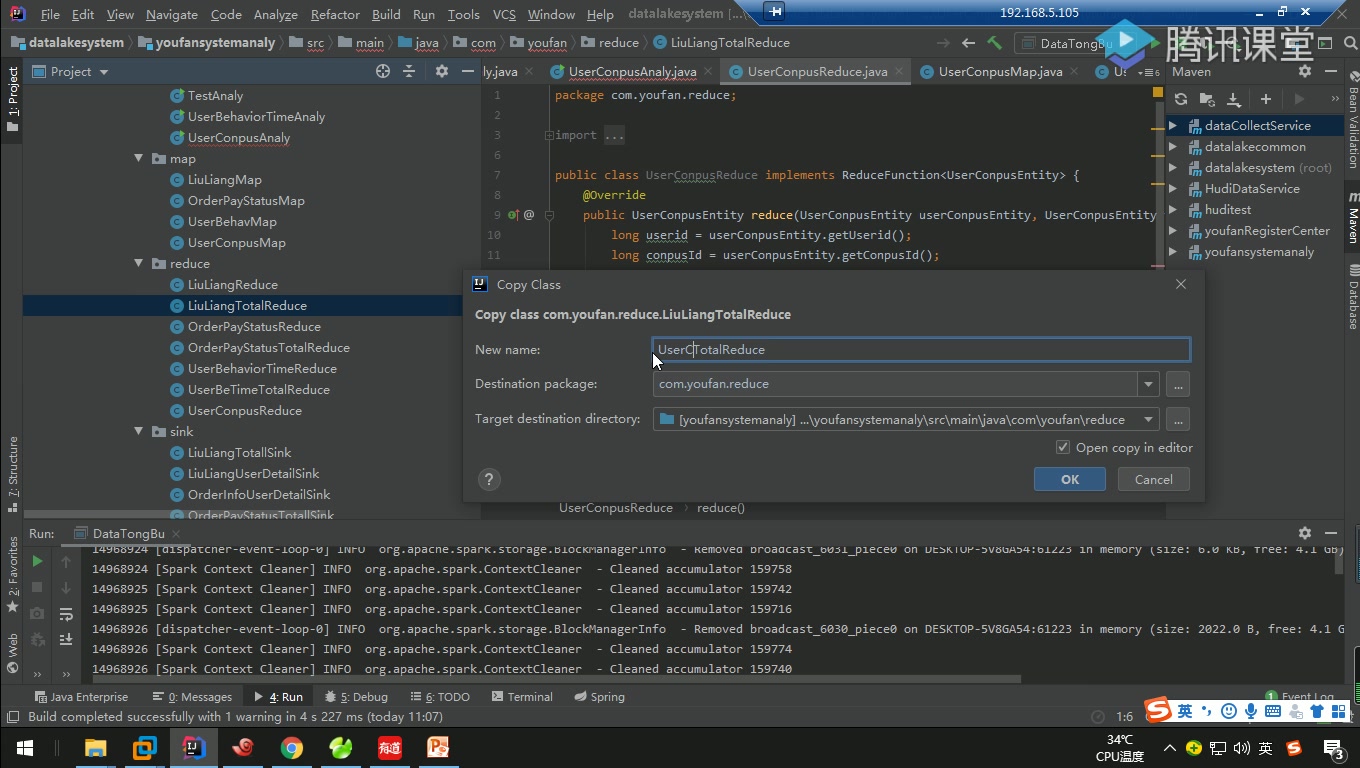Screen dimensions: 1360x768
Task: Open Chrome from the Windows taskbar
Action: (x=291, y=747)
